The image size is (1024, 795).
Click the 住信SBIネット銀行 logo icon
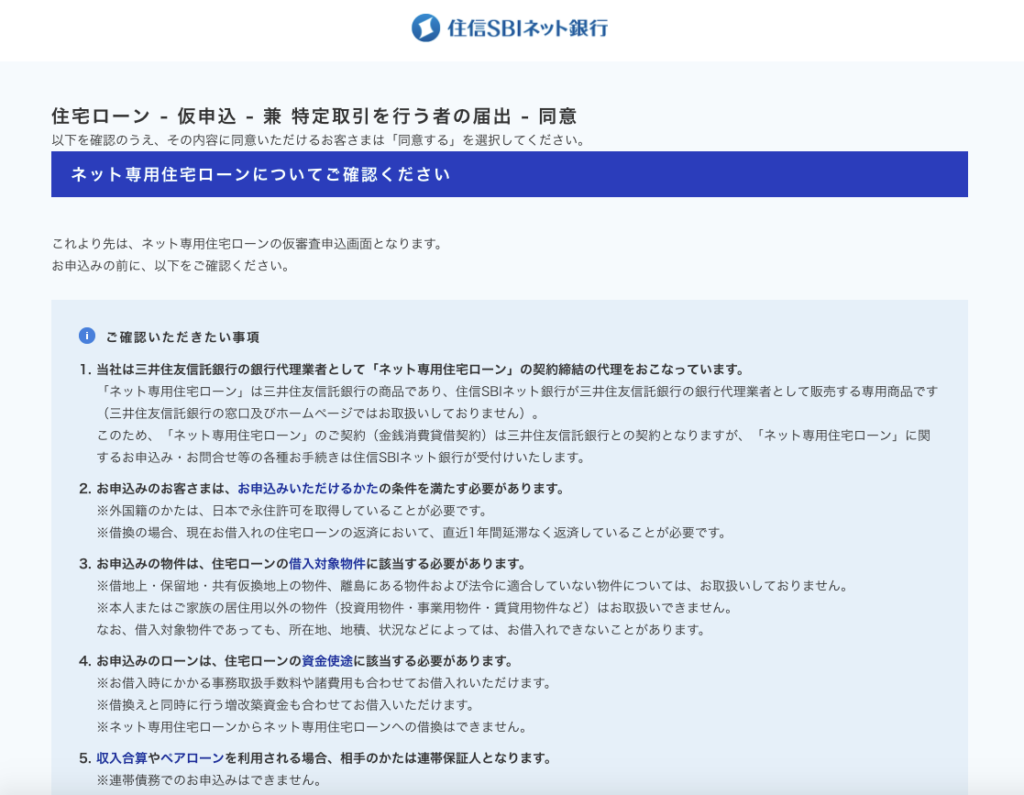coord(425,27)
